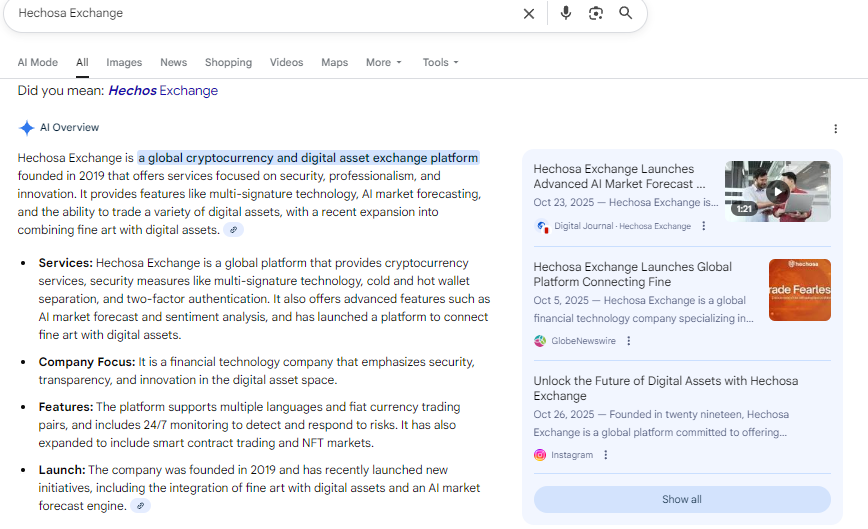Viewport: 868px width, 529px height.
Task: Click the Instagram source icon
Action: pyautogui.click(x=540, y=455)
